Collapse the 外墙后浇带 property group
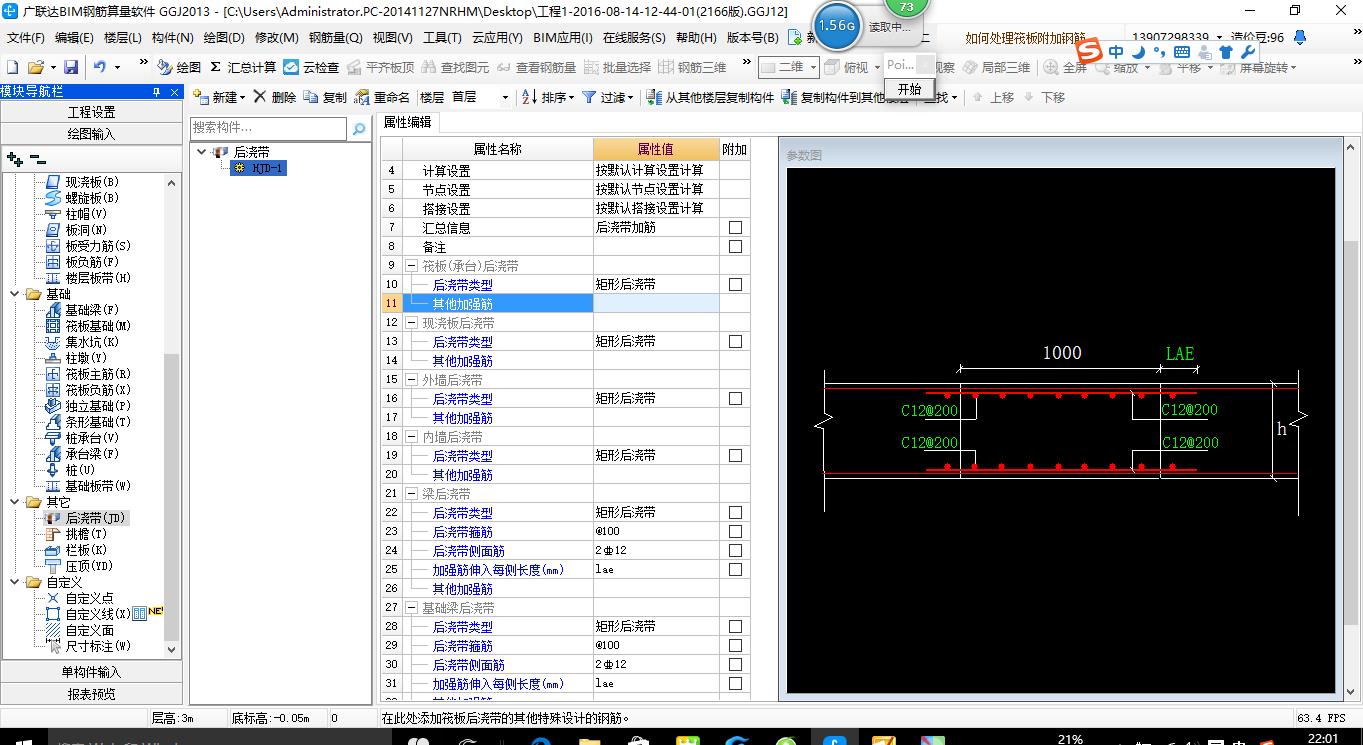1363x745 pixels. 411,380
